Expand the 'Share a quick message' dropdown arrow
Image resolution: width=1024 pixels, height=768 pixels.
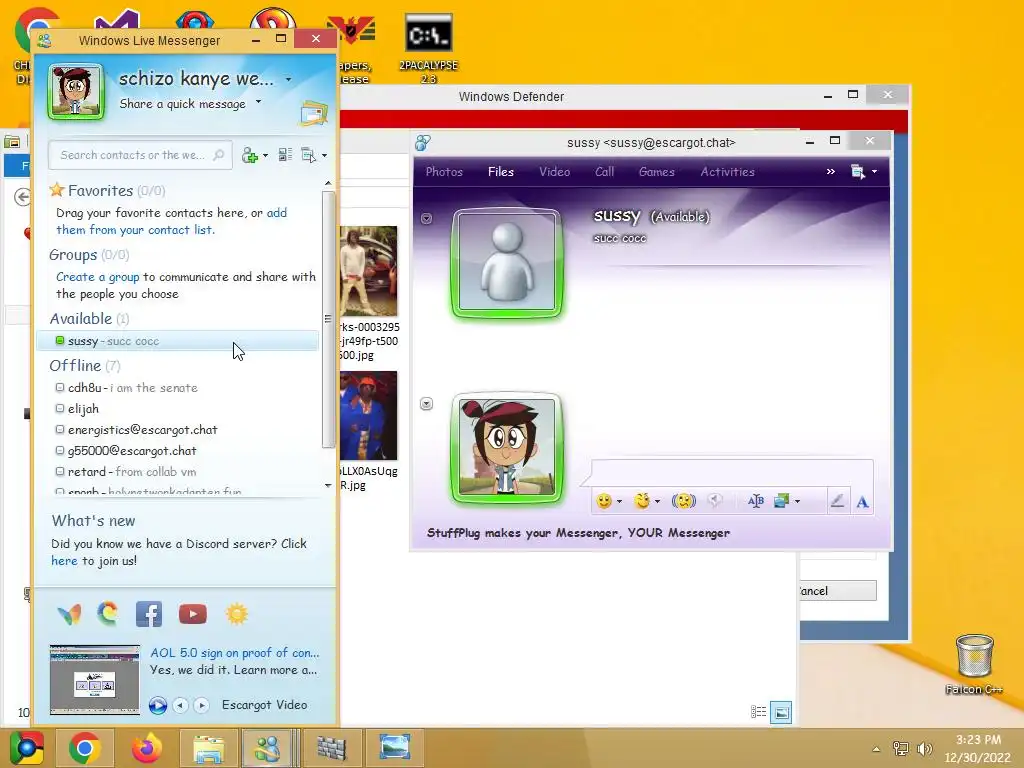pyautogui.click(x=259, y=102)
